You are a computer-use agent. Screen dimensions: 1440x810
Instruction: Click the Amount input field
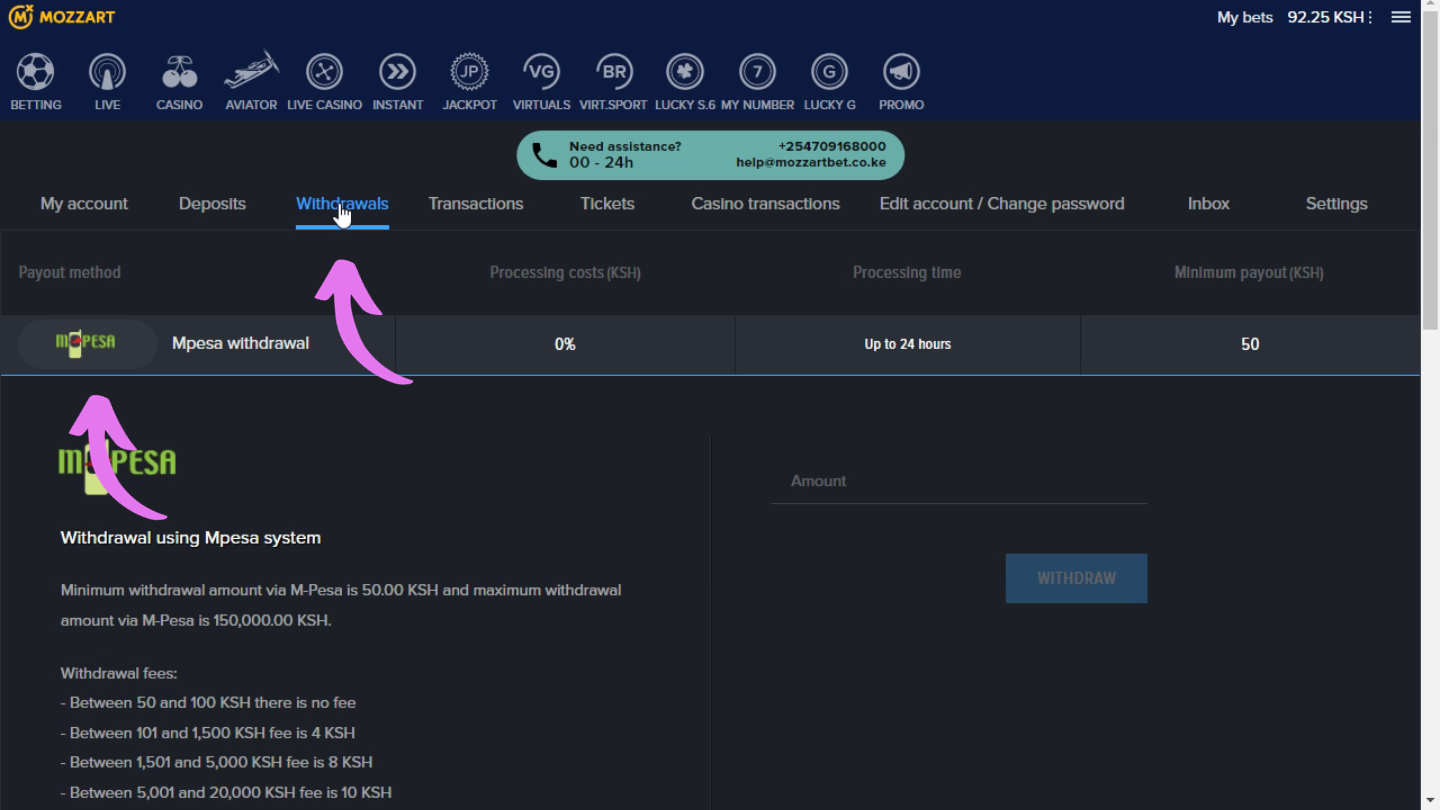point(959,481)
